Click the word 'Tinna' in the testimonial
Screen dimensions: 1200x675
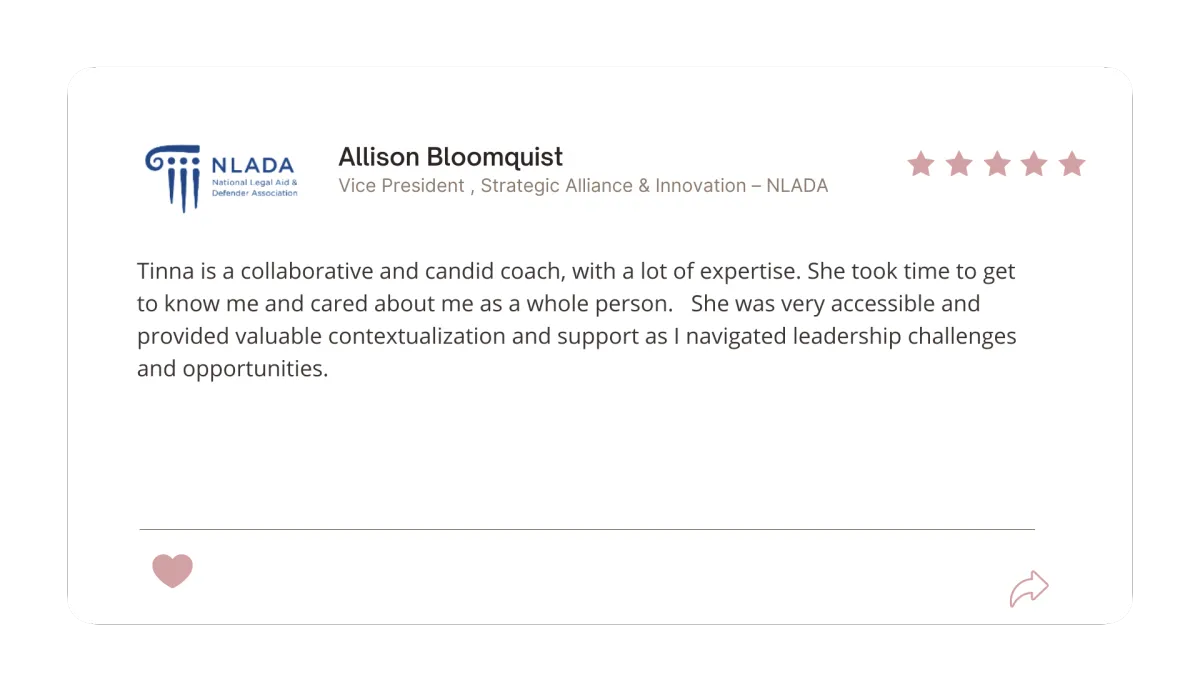[x=161, y=271]
